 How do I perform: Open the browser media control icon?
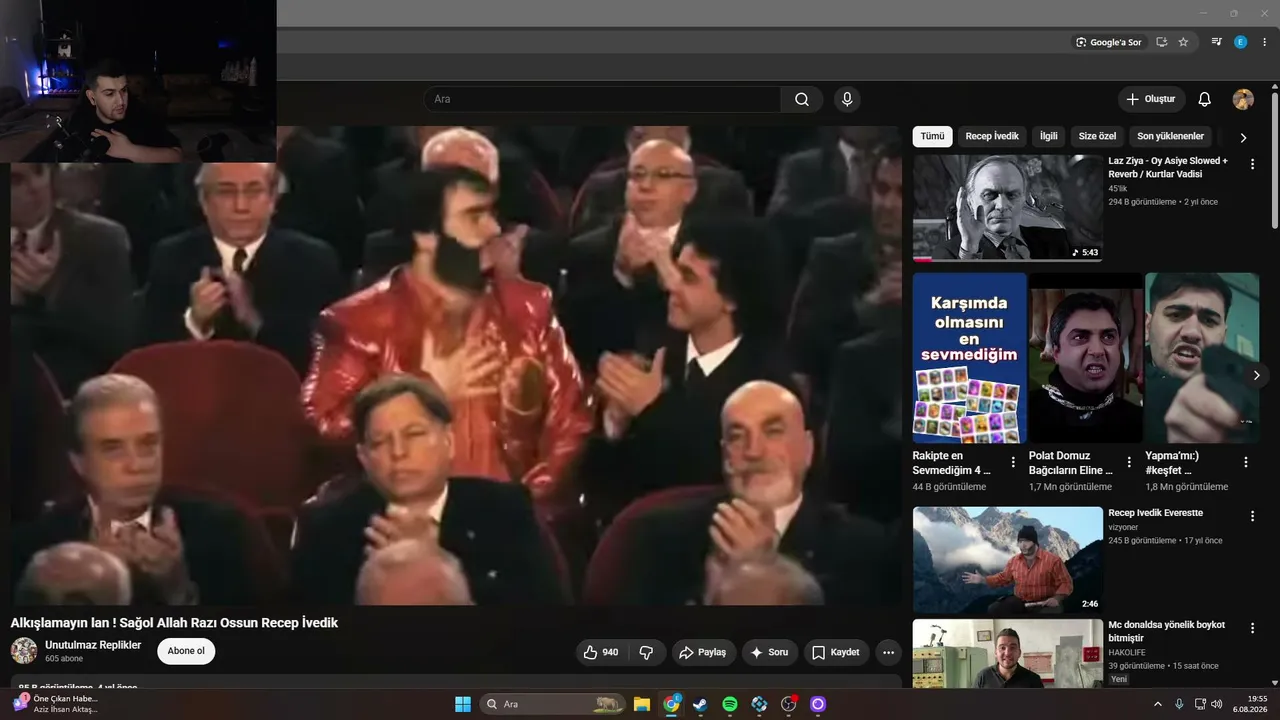coord(1217,42)
